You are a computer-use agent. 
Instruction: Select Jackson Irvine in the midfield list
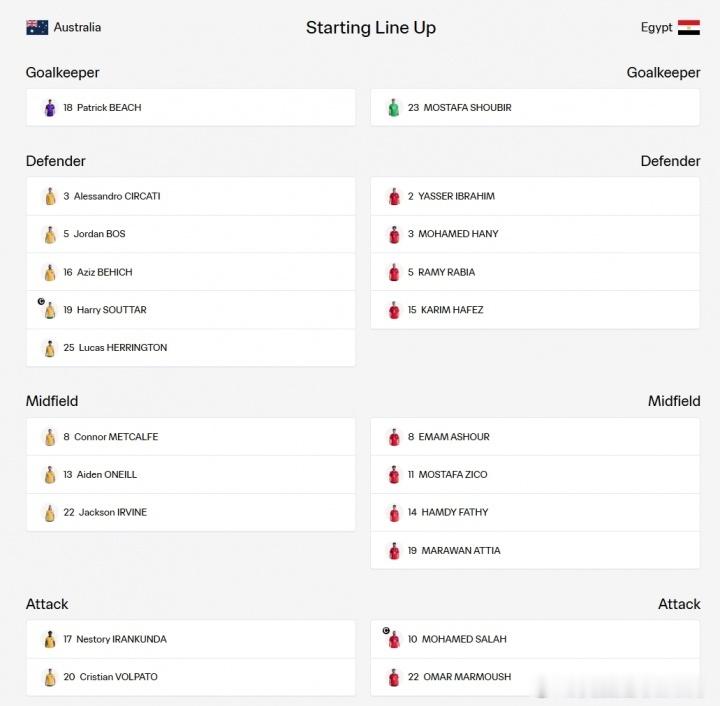point(191,512)
